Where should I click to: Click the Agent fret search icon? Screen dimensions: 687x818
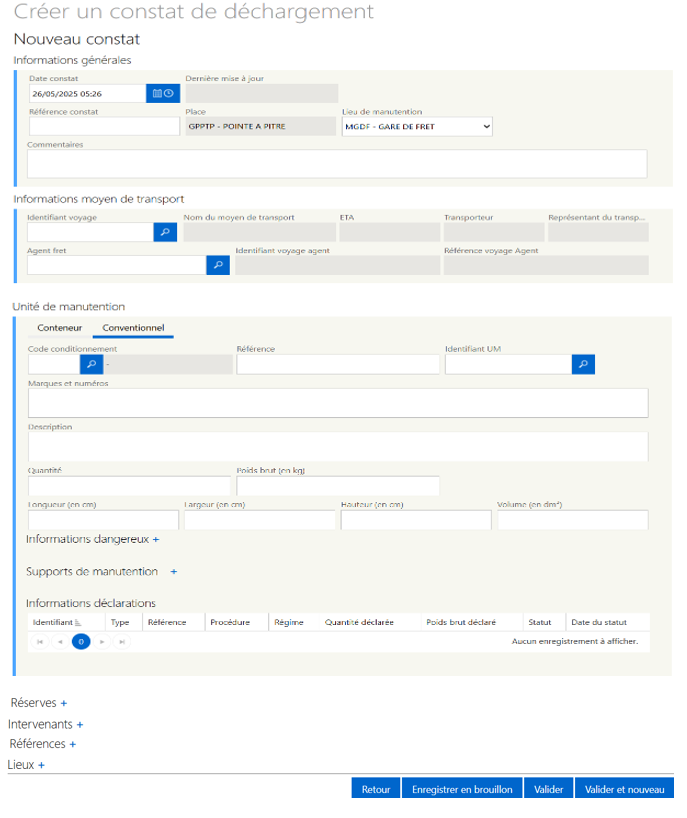point(218,265)
